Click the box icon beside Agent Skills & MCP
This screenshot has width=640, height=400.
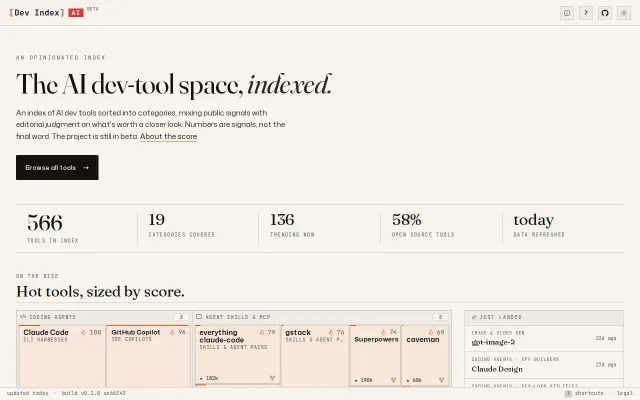point(199,317)
